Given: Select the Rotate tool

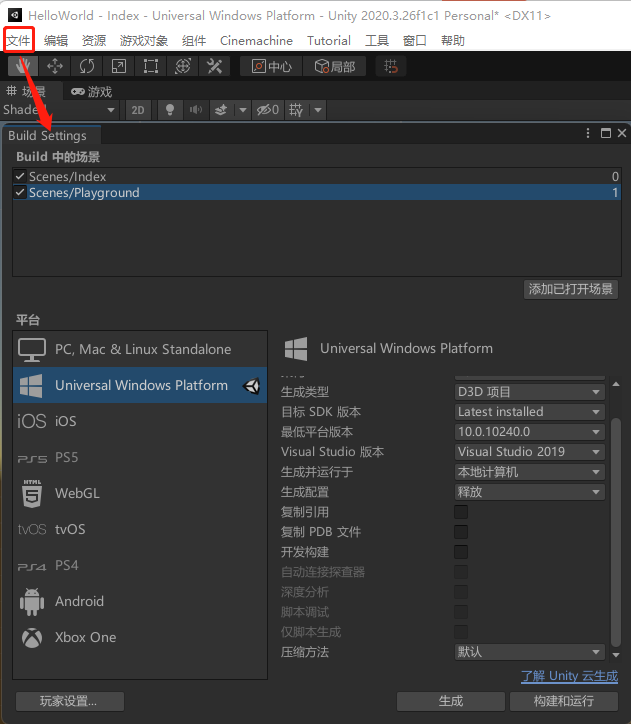Looking at the screenshot, I should [86, 66].
